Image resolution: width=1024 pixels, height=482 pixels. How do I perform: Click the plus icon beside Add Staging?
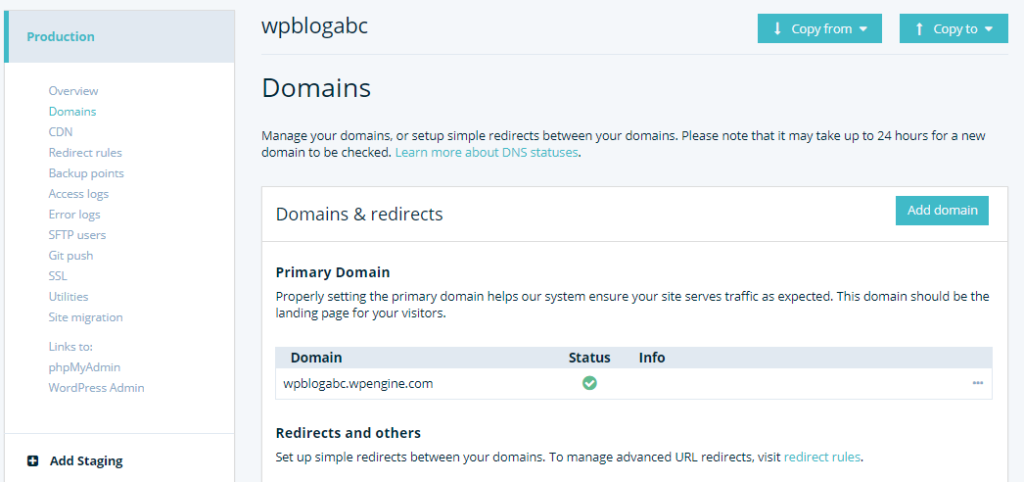click(x=33, y=461)
